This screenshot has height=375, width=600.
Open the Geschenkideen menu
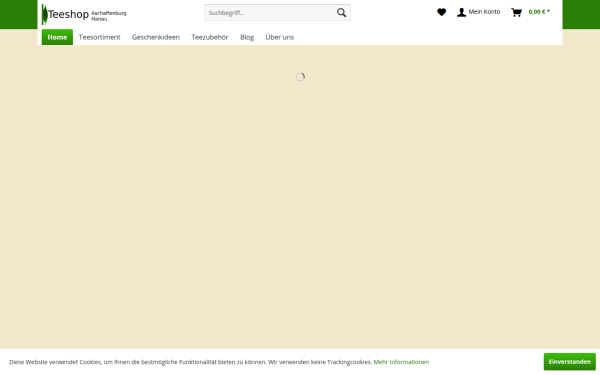coord(156,37)
